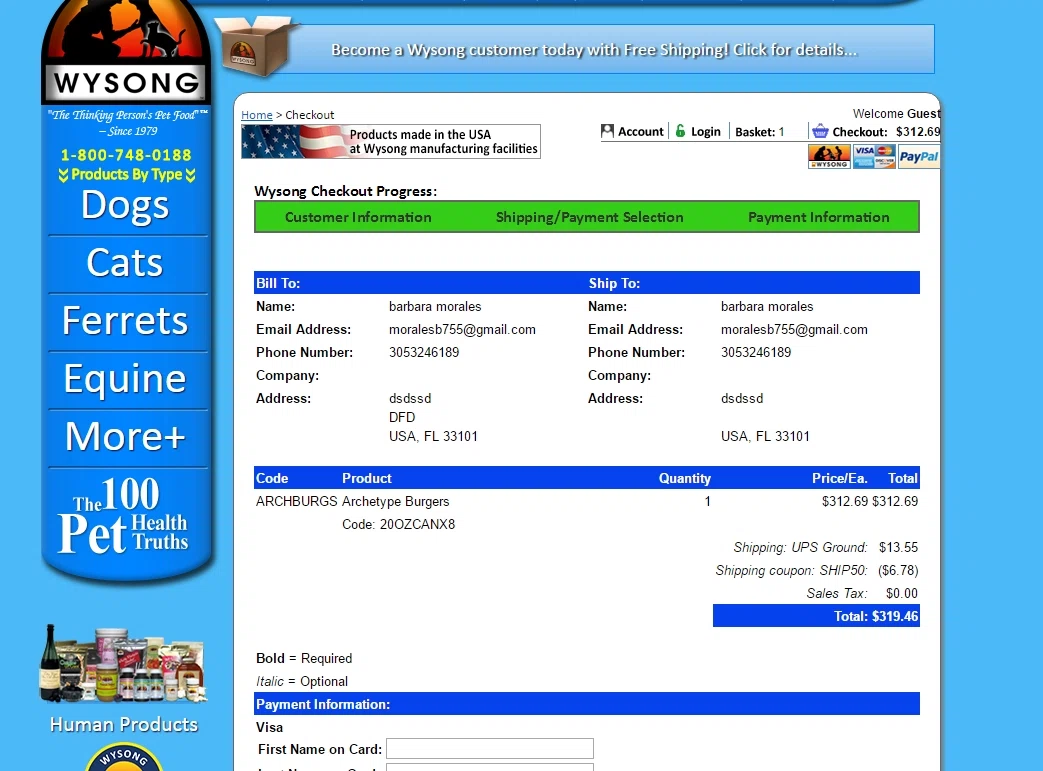Click the Ship To section header

point(614,283)
